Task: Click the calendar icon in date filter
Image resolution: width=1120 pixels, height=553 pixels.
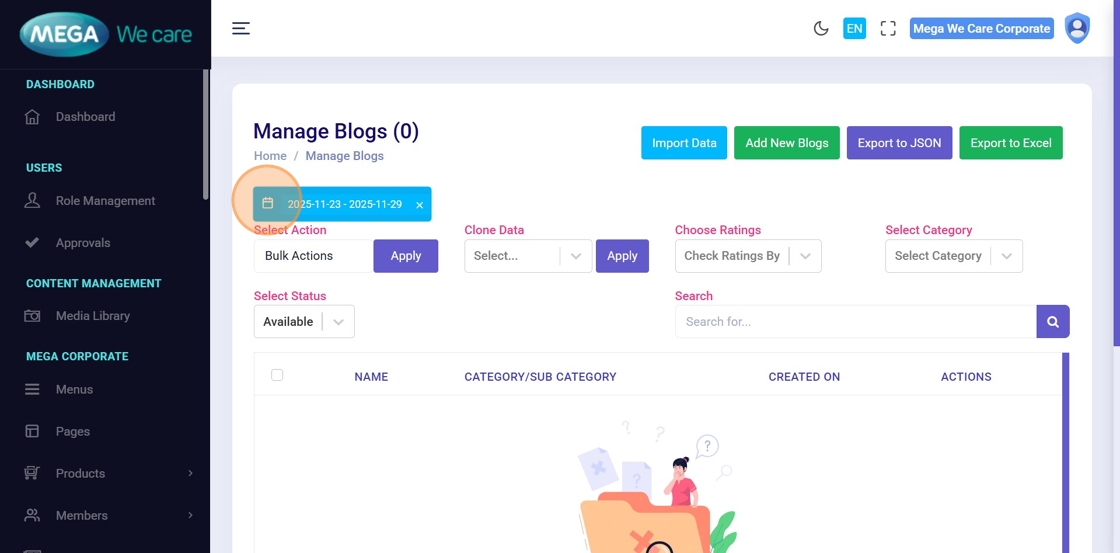Action: pyautogui.click(x=268, y=204)
